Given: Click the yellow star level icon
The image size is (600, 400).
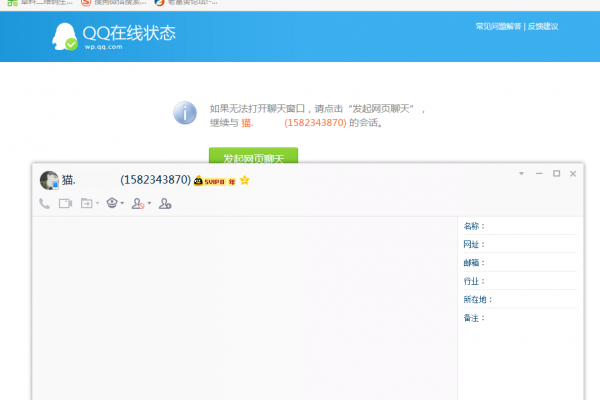Looking at the screenshot, I should [245, 180].
